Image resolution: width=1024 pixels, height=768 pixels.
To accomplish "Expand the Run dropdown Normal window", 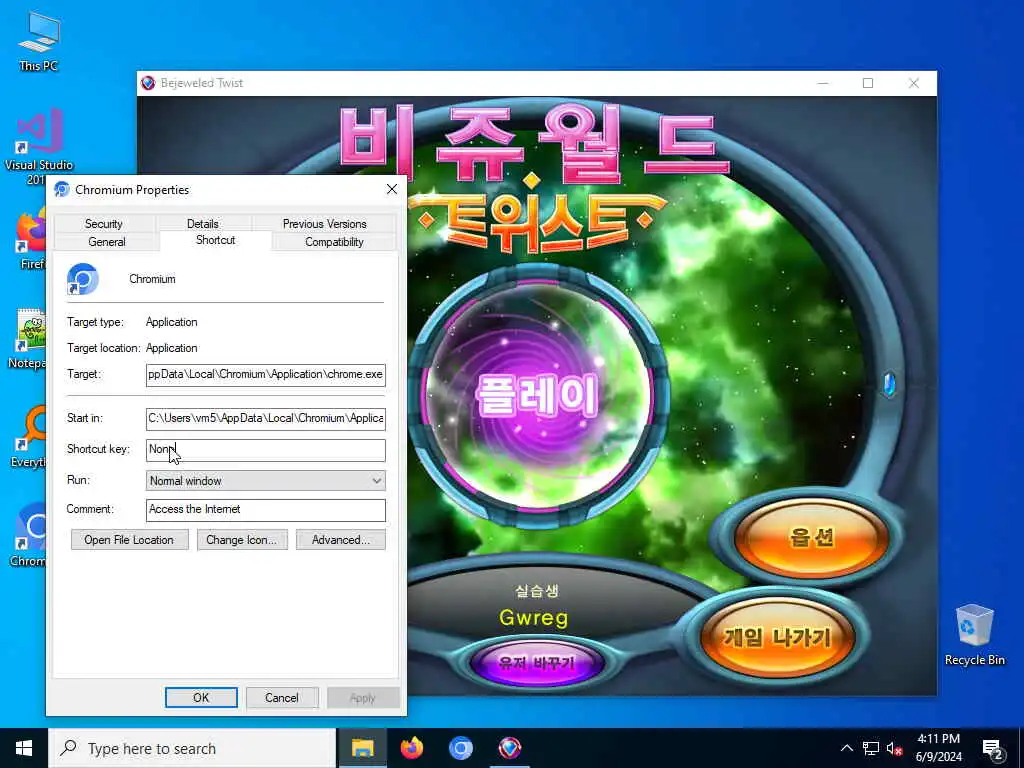I will [266, 481].
